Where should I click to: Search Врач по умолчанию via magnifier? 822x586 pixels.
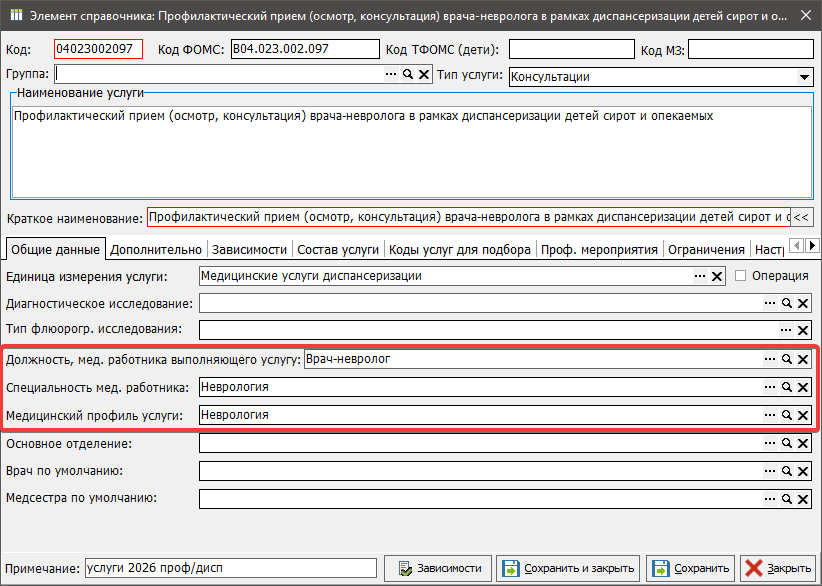[x=786, y=471]
